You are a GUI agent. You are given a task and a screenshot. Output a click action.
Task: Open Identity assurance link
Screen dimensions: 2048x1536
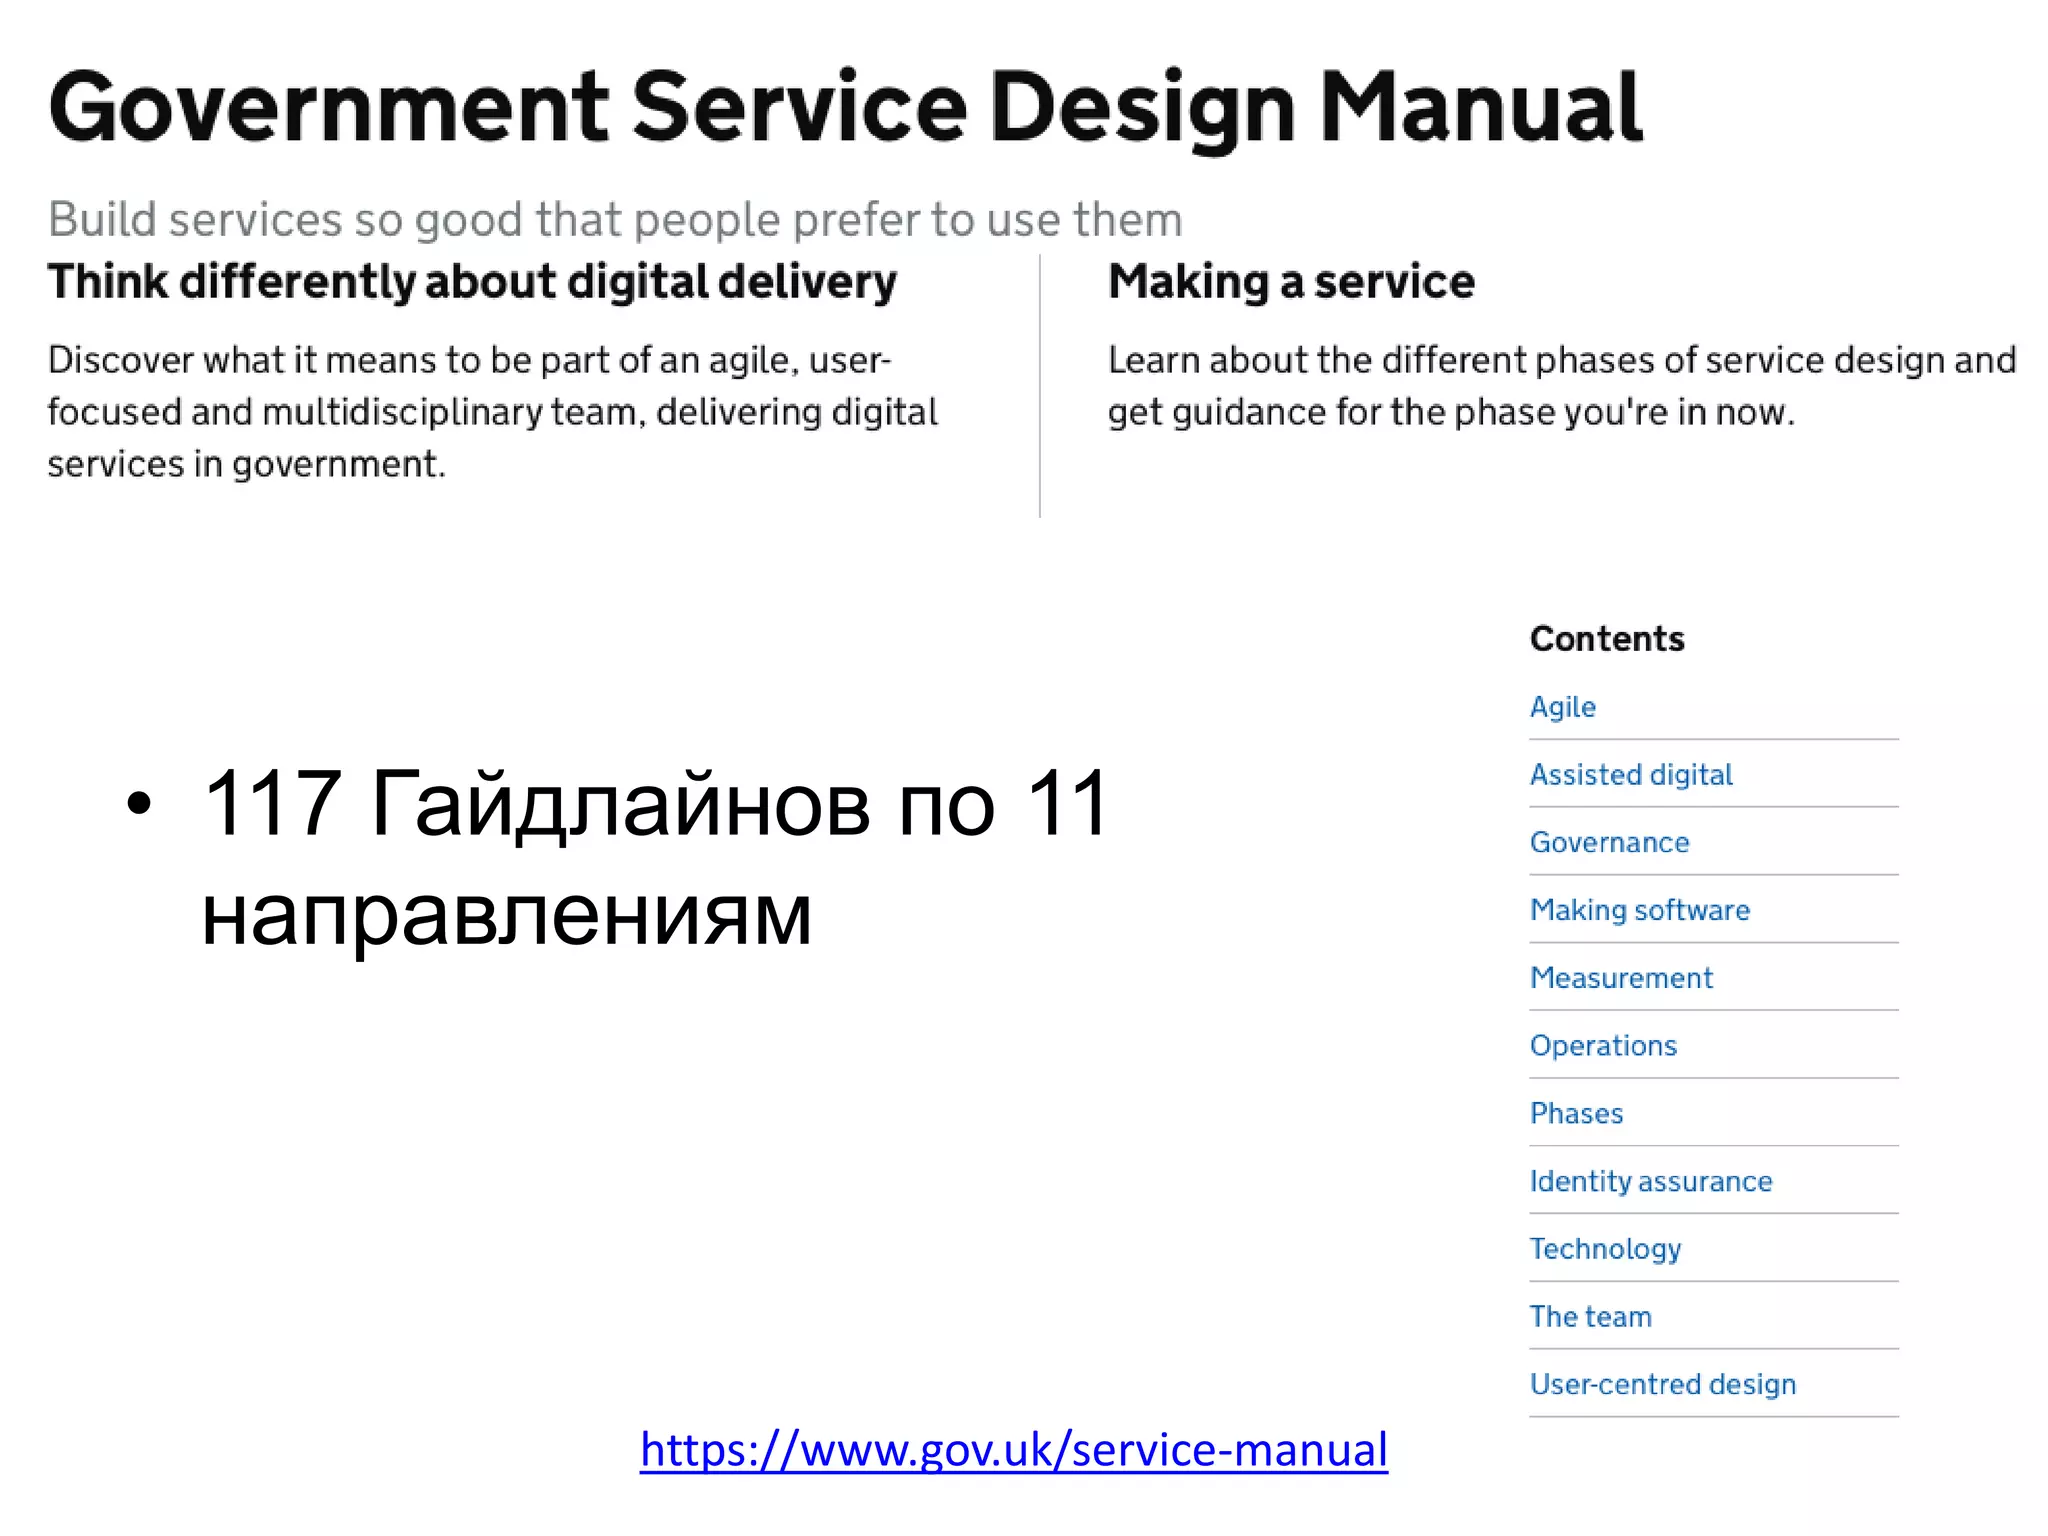coord(1651,1182)
